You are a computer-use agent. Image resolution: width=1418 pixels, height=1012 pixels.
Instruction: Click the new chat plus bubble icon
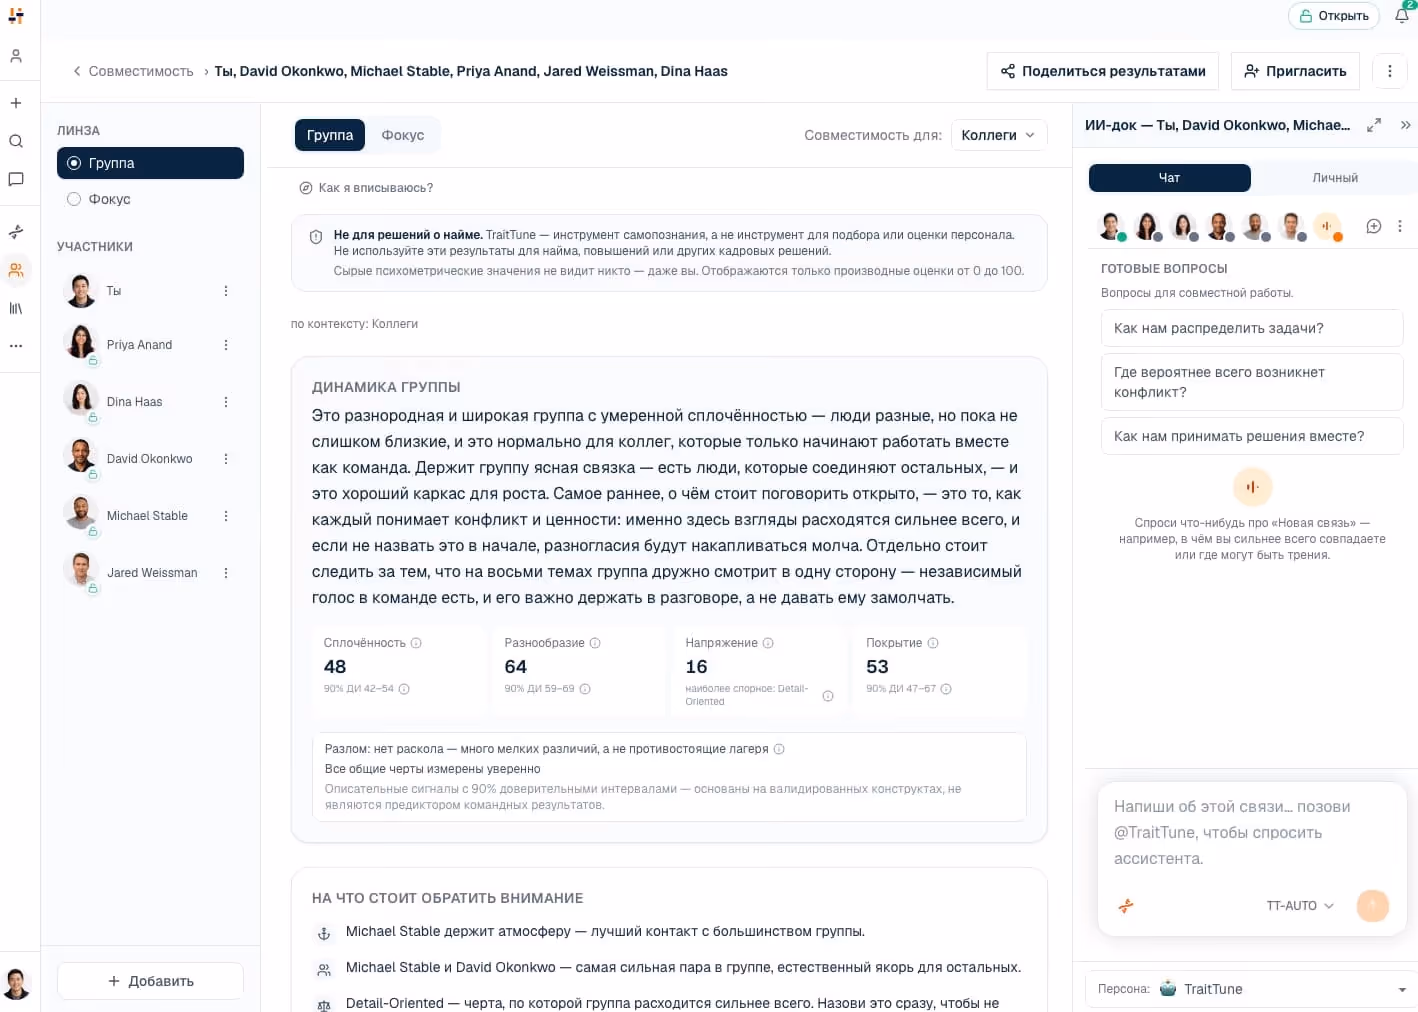(x=1374, y=226)
